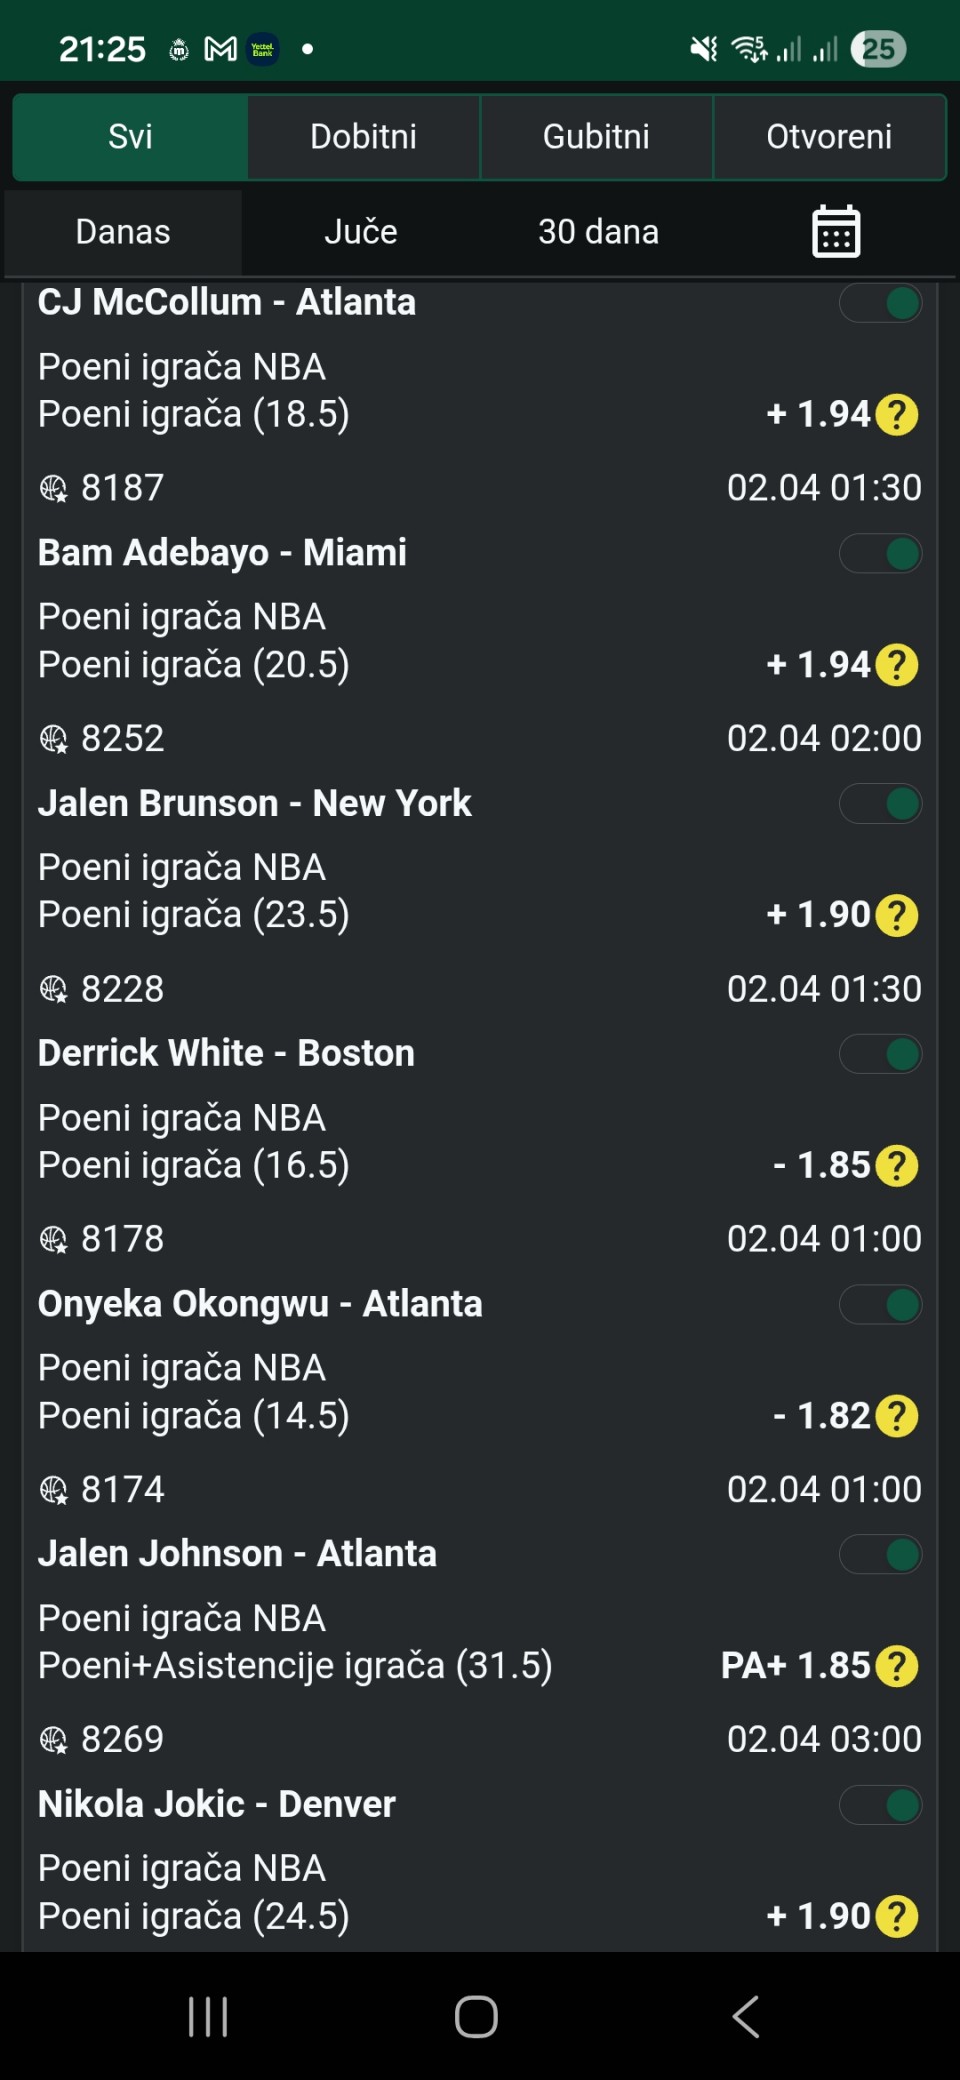Viewport: 960px width, 2080px height.
Task: Switch to the Gubitni tab
Action: pyautogui.click(x=596, y=137)
